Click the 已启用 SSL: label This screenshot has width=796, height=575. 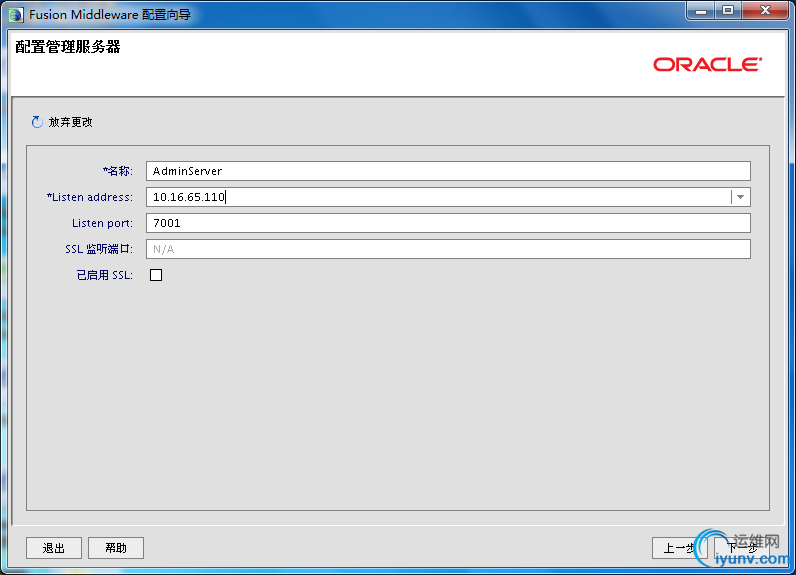pyautogui.click(x=105, y=275)
